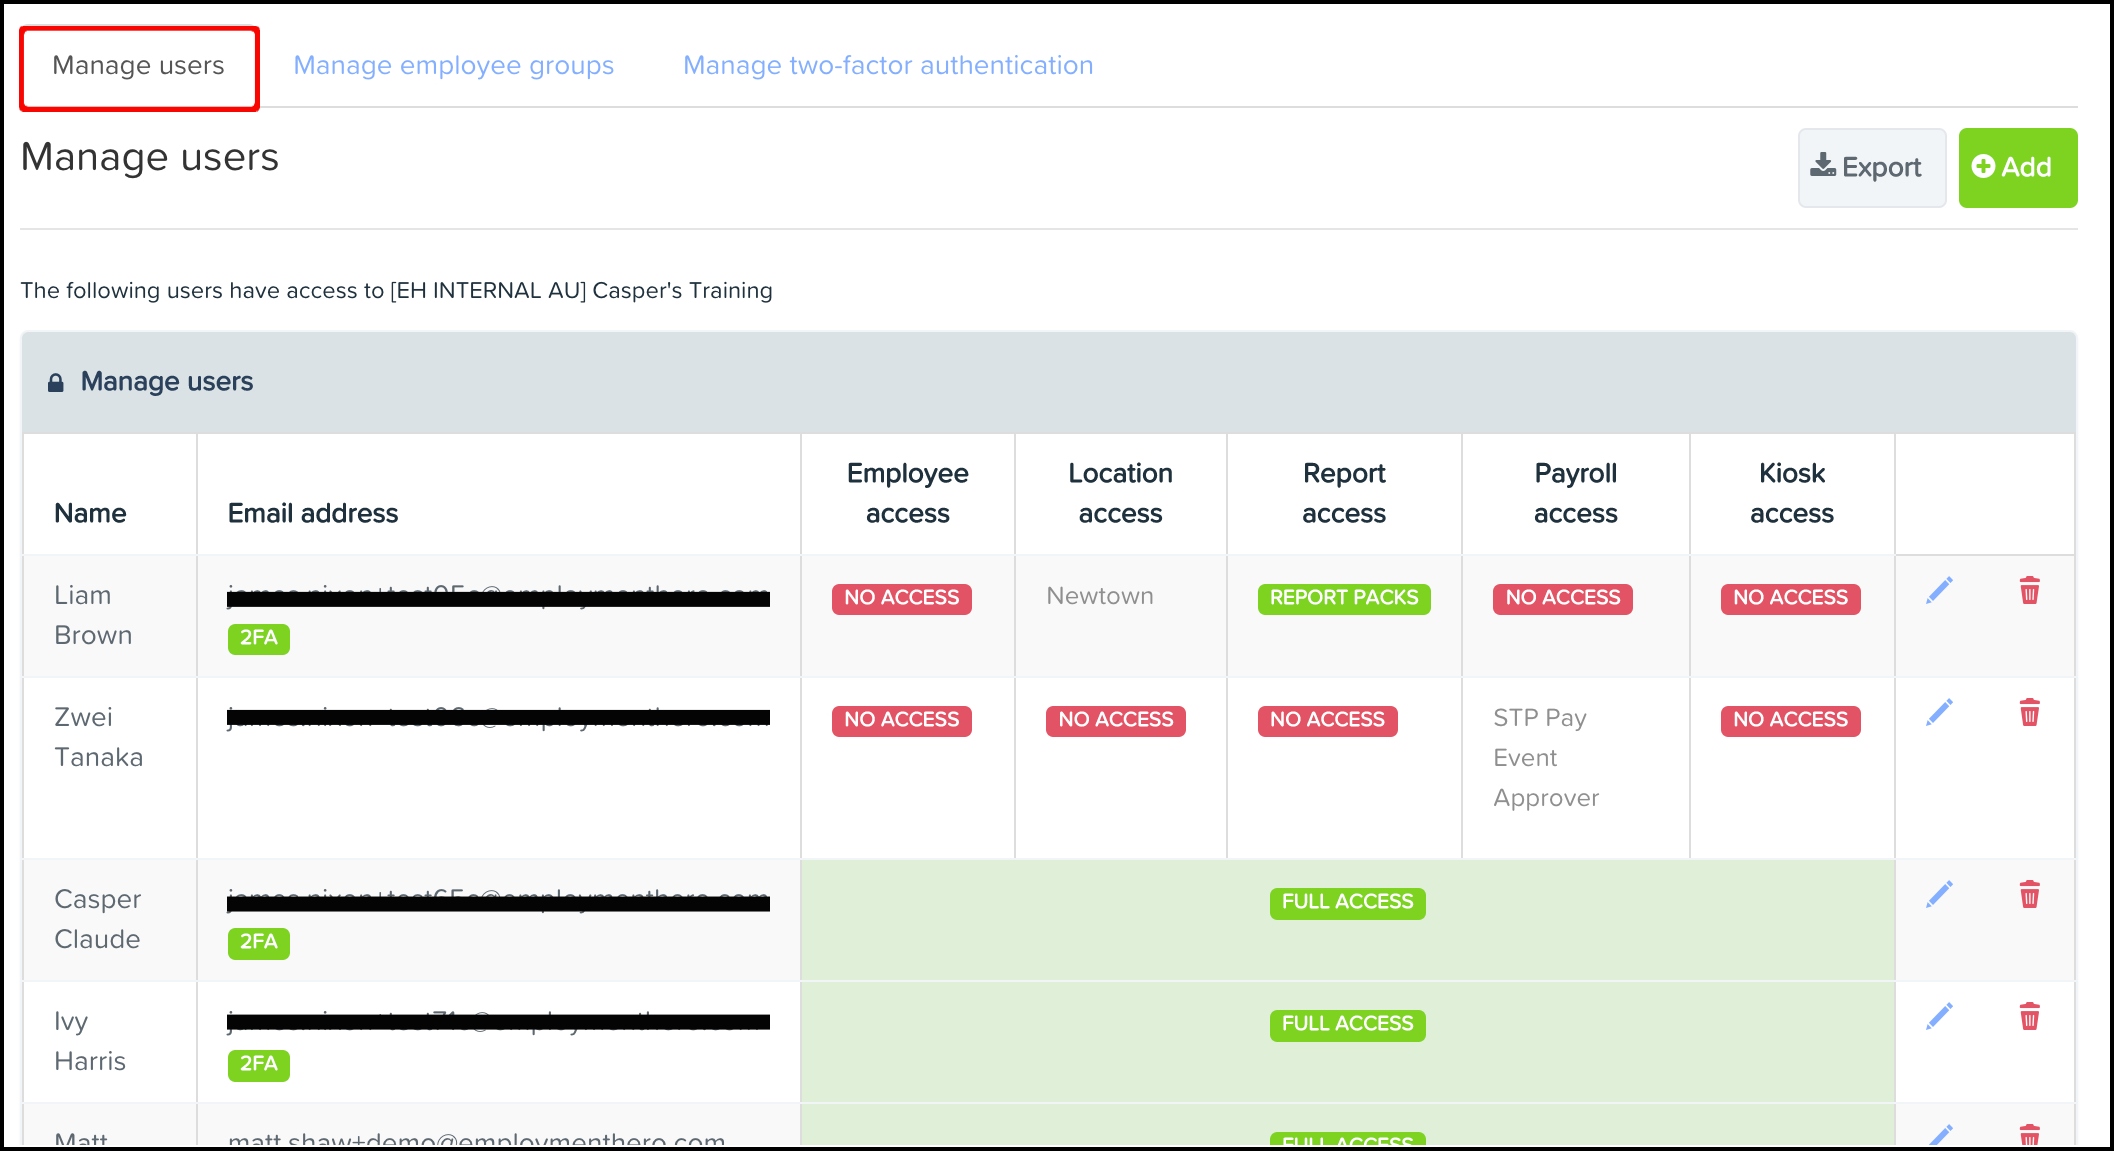Click the 2FA badge under Liam Brown
This screenshot has height=1151, width=2114.
(259, 638)
